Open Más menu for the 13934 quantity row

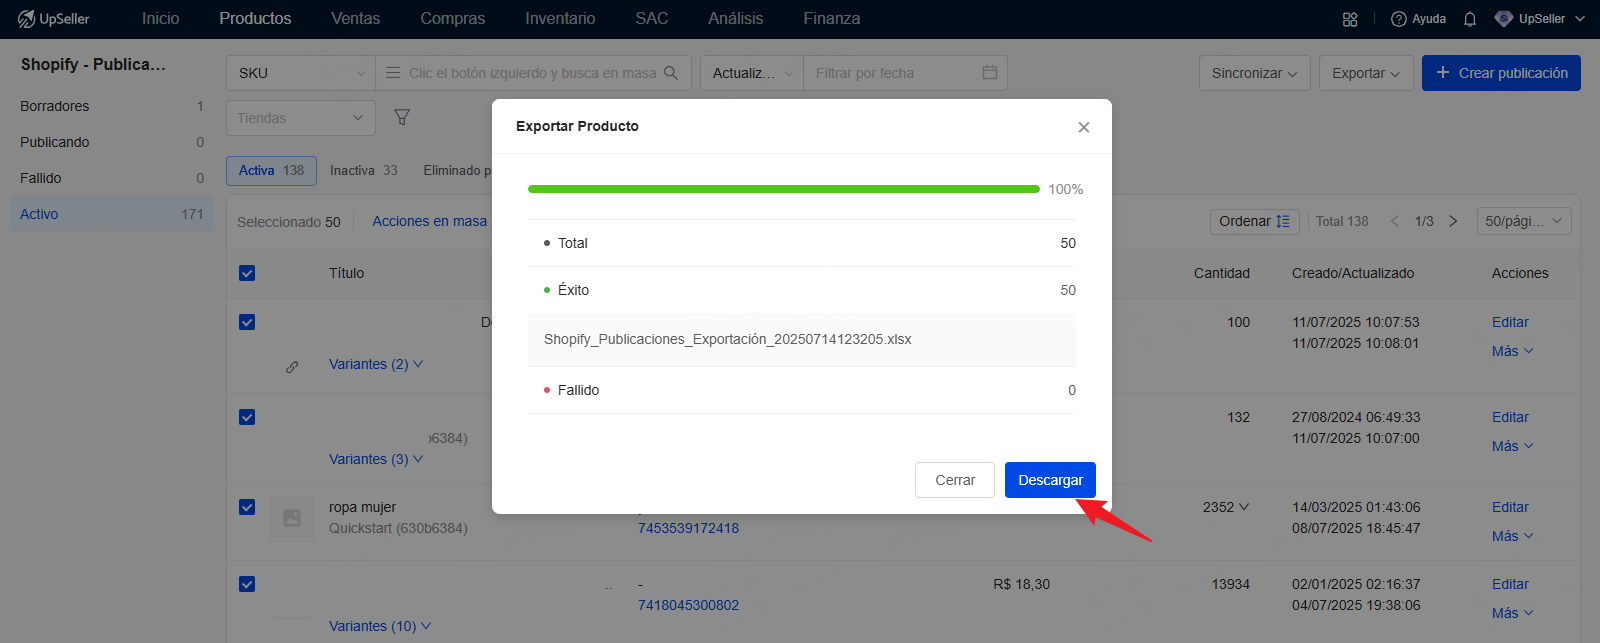(x=1513, y=613)
